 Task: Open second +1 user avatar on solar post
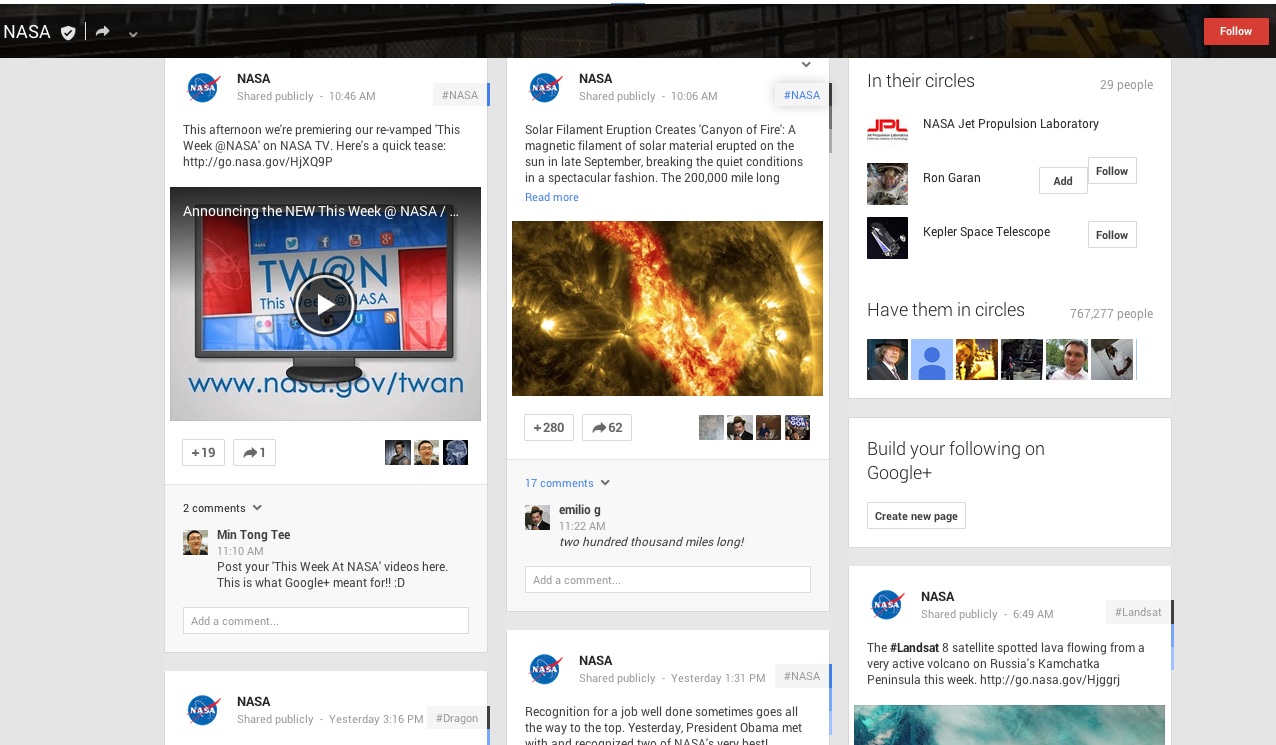[x=740, y=428]
